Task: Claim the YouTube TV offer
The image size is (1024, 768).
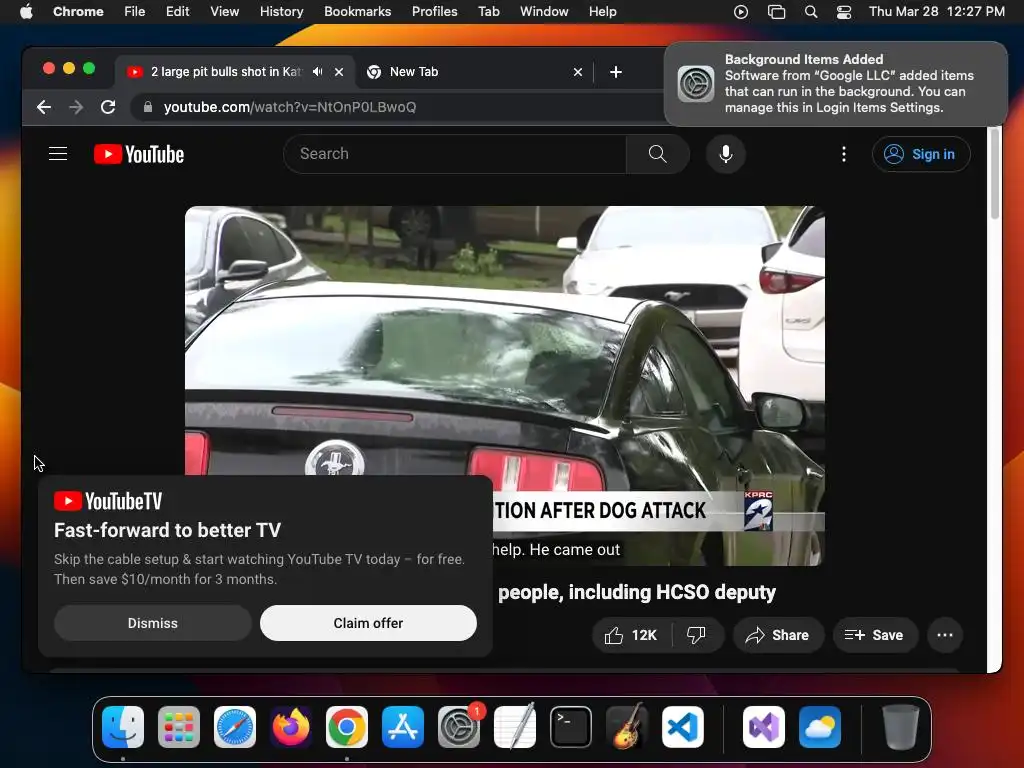Action: [368, 623]
